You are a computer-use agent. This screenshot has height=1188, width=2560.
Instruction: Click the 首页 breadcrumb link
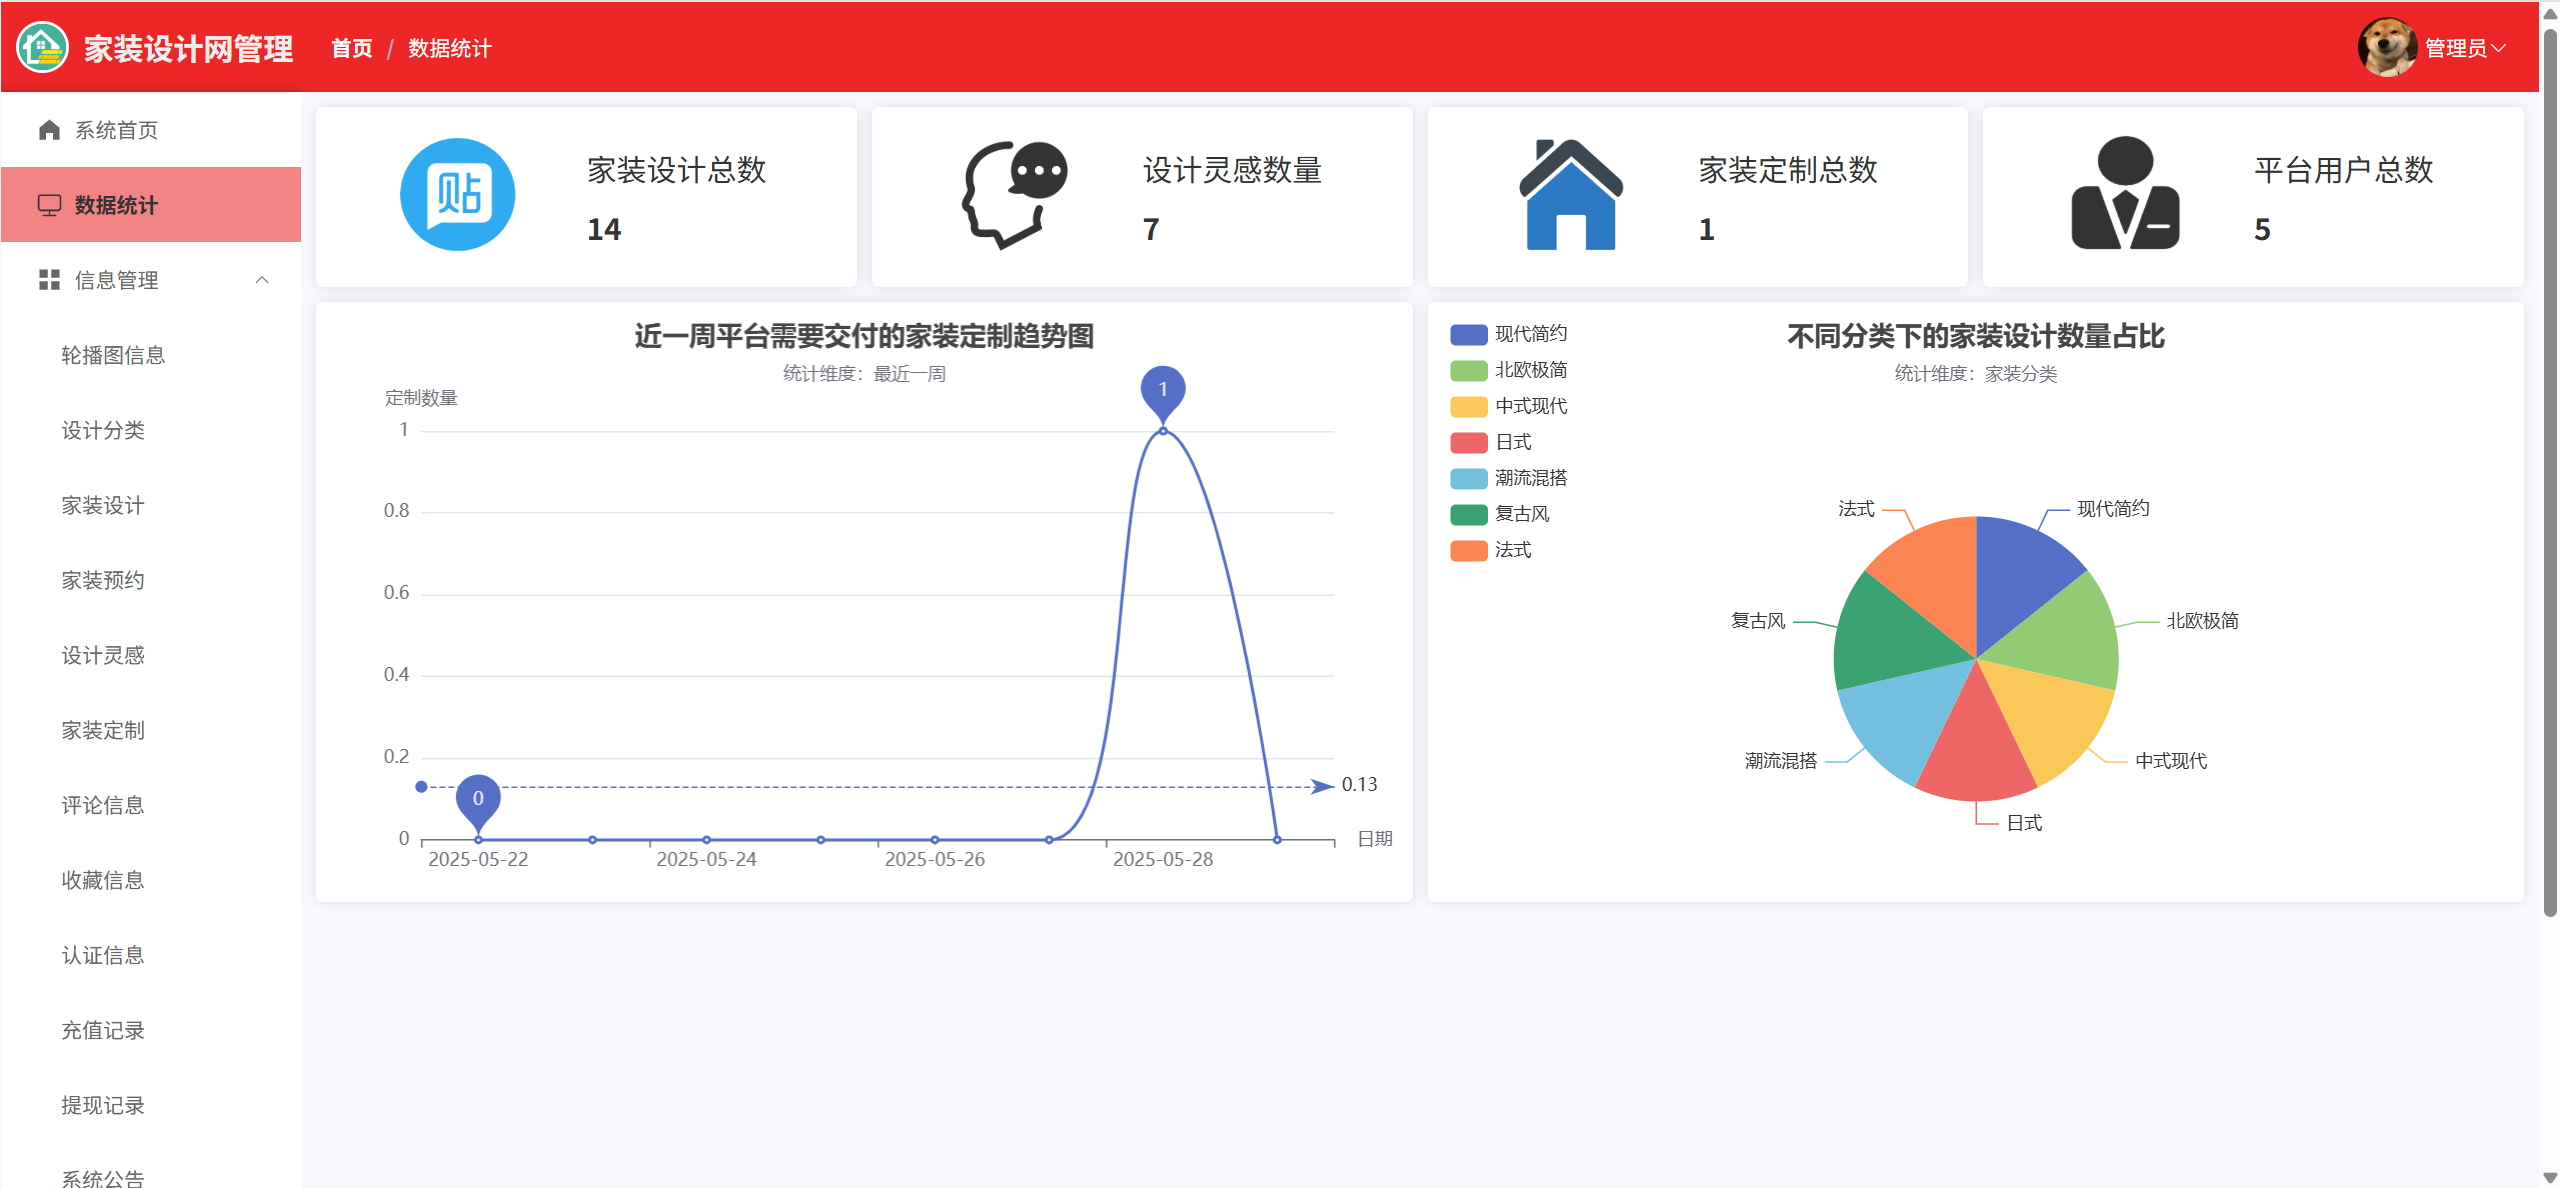(x=351, y=48)
